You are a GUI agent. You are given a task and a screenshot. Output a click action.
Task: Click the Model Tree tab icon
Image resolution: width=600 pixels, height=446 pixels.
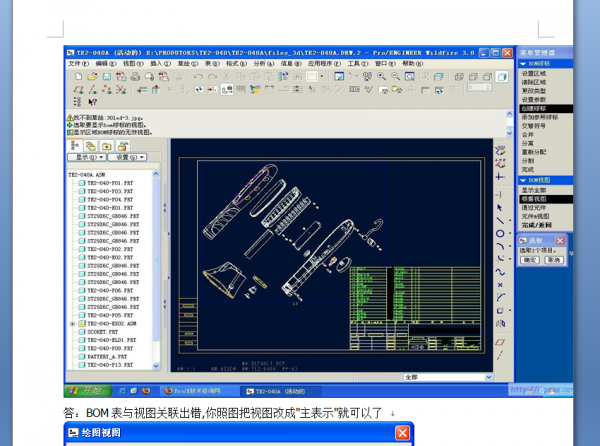(x=75, y=146)
